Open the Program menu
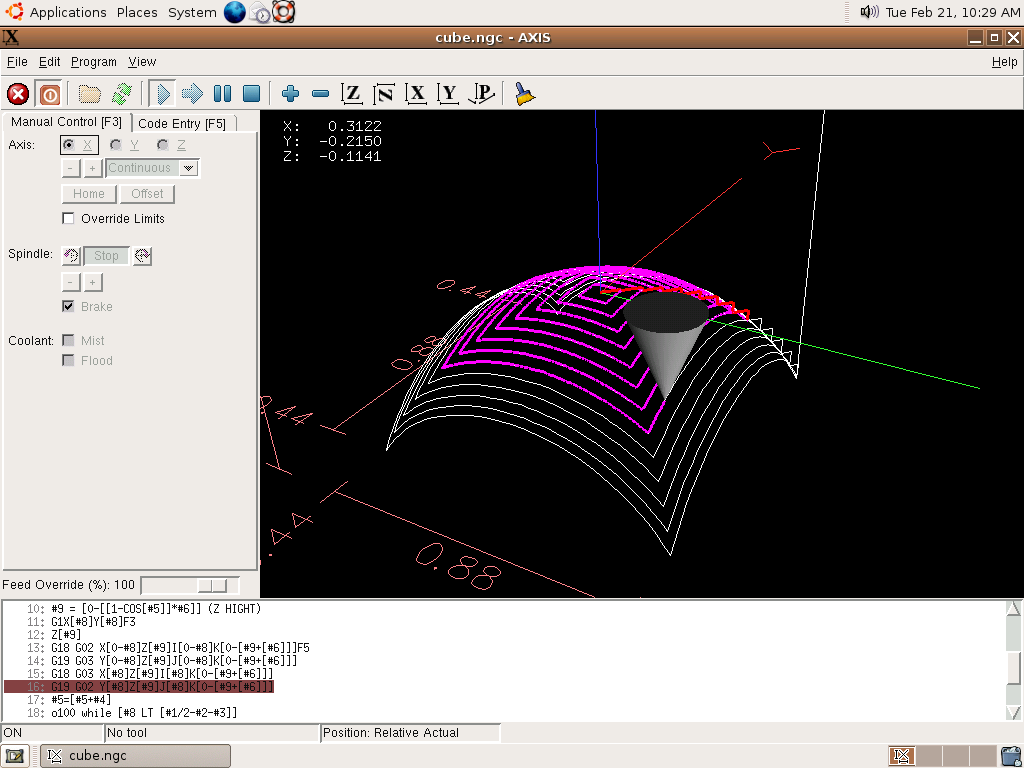 94,62
